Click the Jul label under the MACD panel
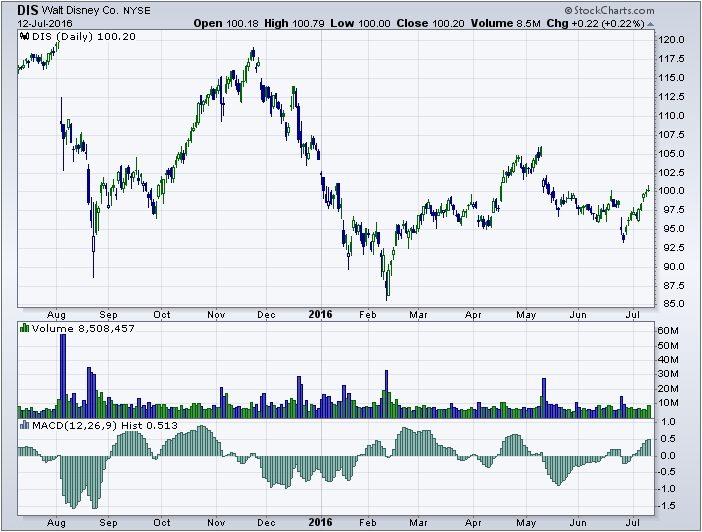The height and width of the screenshot is (532, 702). click(633, 523)
